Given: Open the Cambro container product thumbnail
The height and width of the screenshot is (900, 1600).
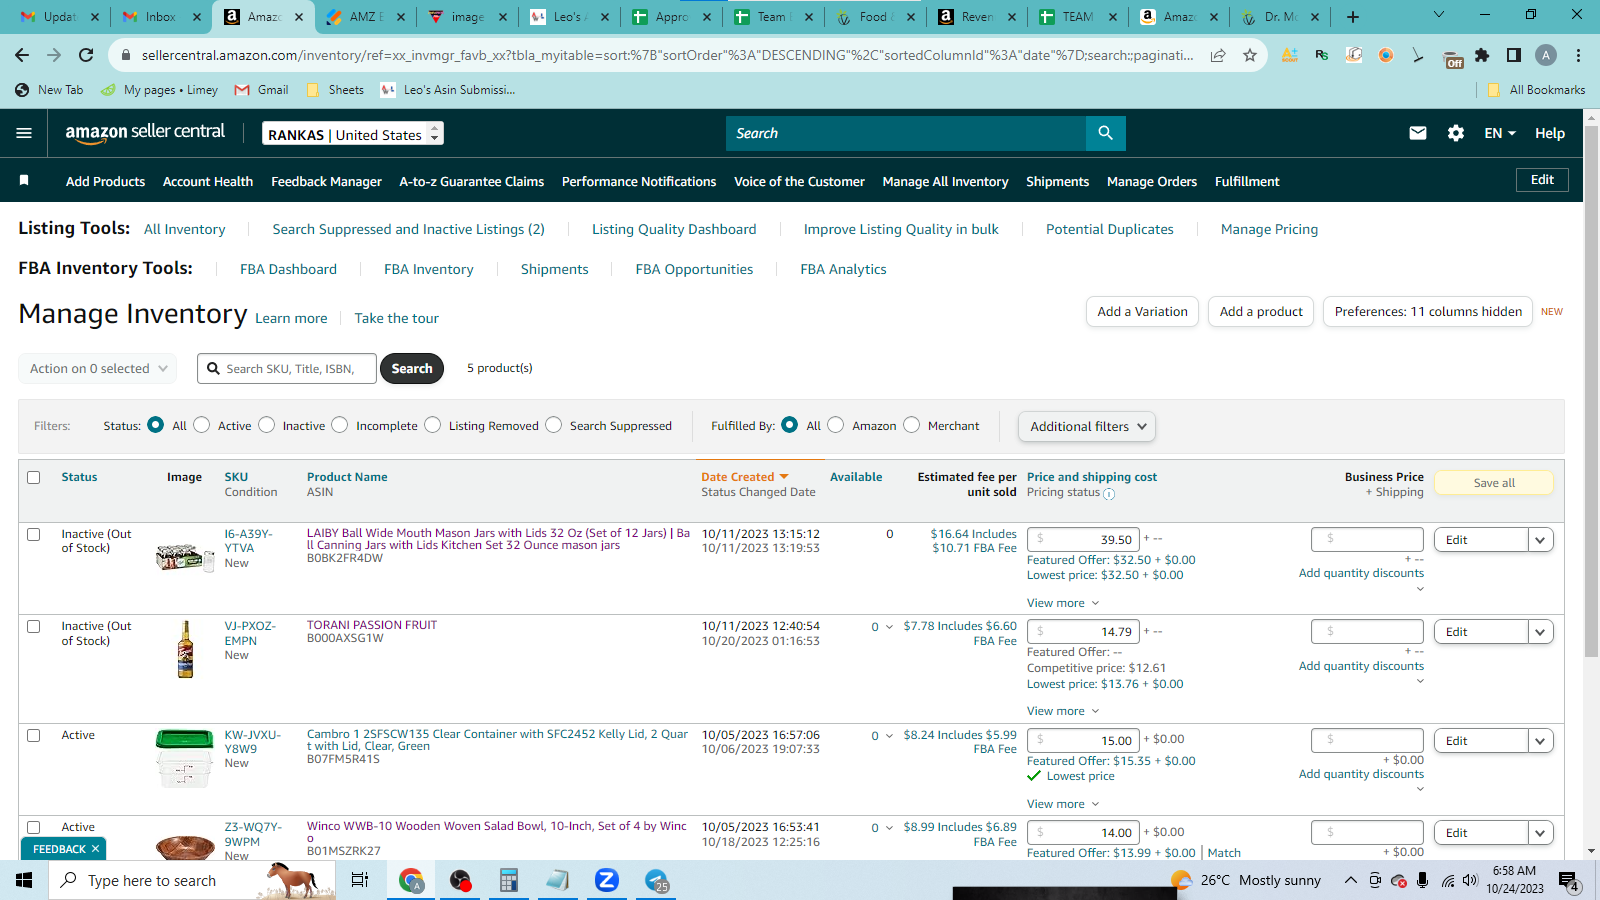Looking at the screenshot, I should click(185, 758).
